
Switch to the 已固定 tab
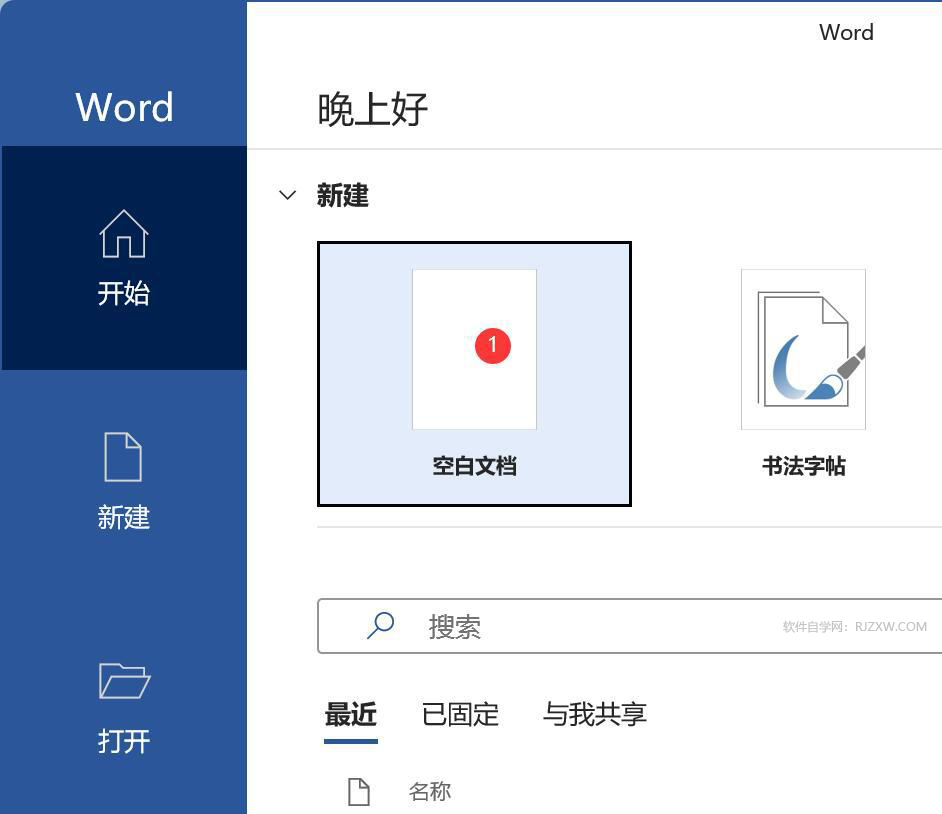(459, 714)
